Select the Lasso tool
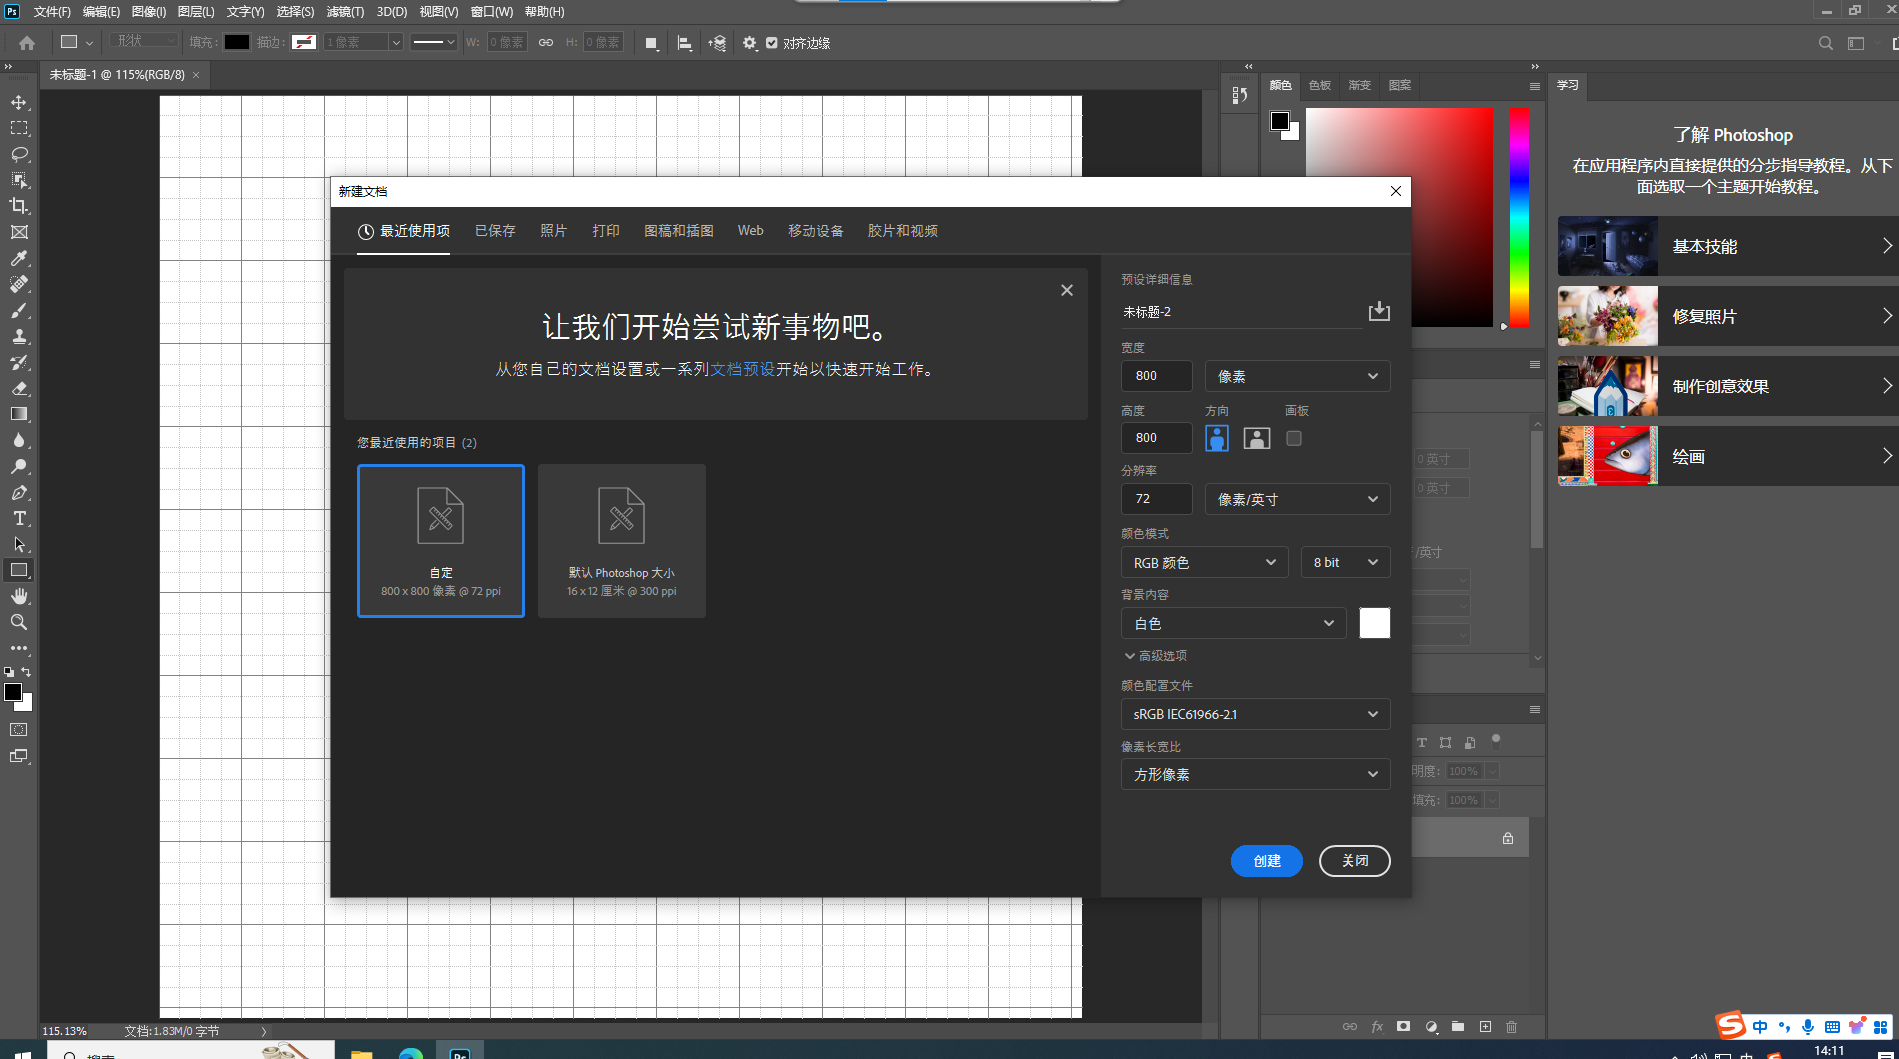Image resolution: width=1899 pixels, height=1059 pixels. (19, 154)
